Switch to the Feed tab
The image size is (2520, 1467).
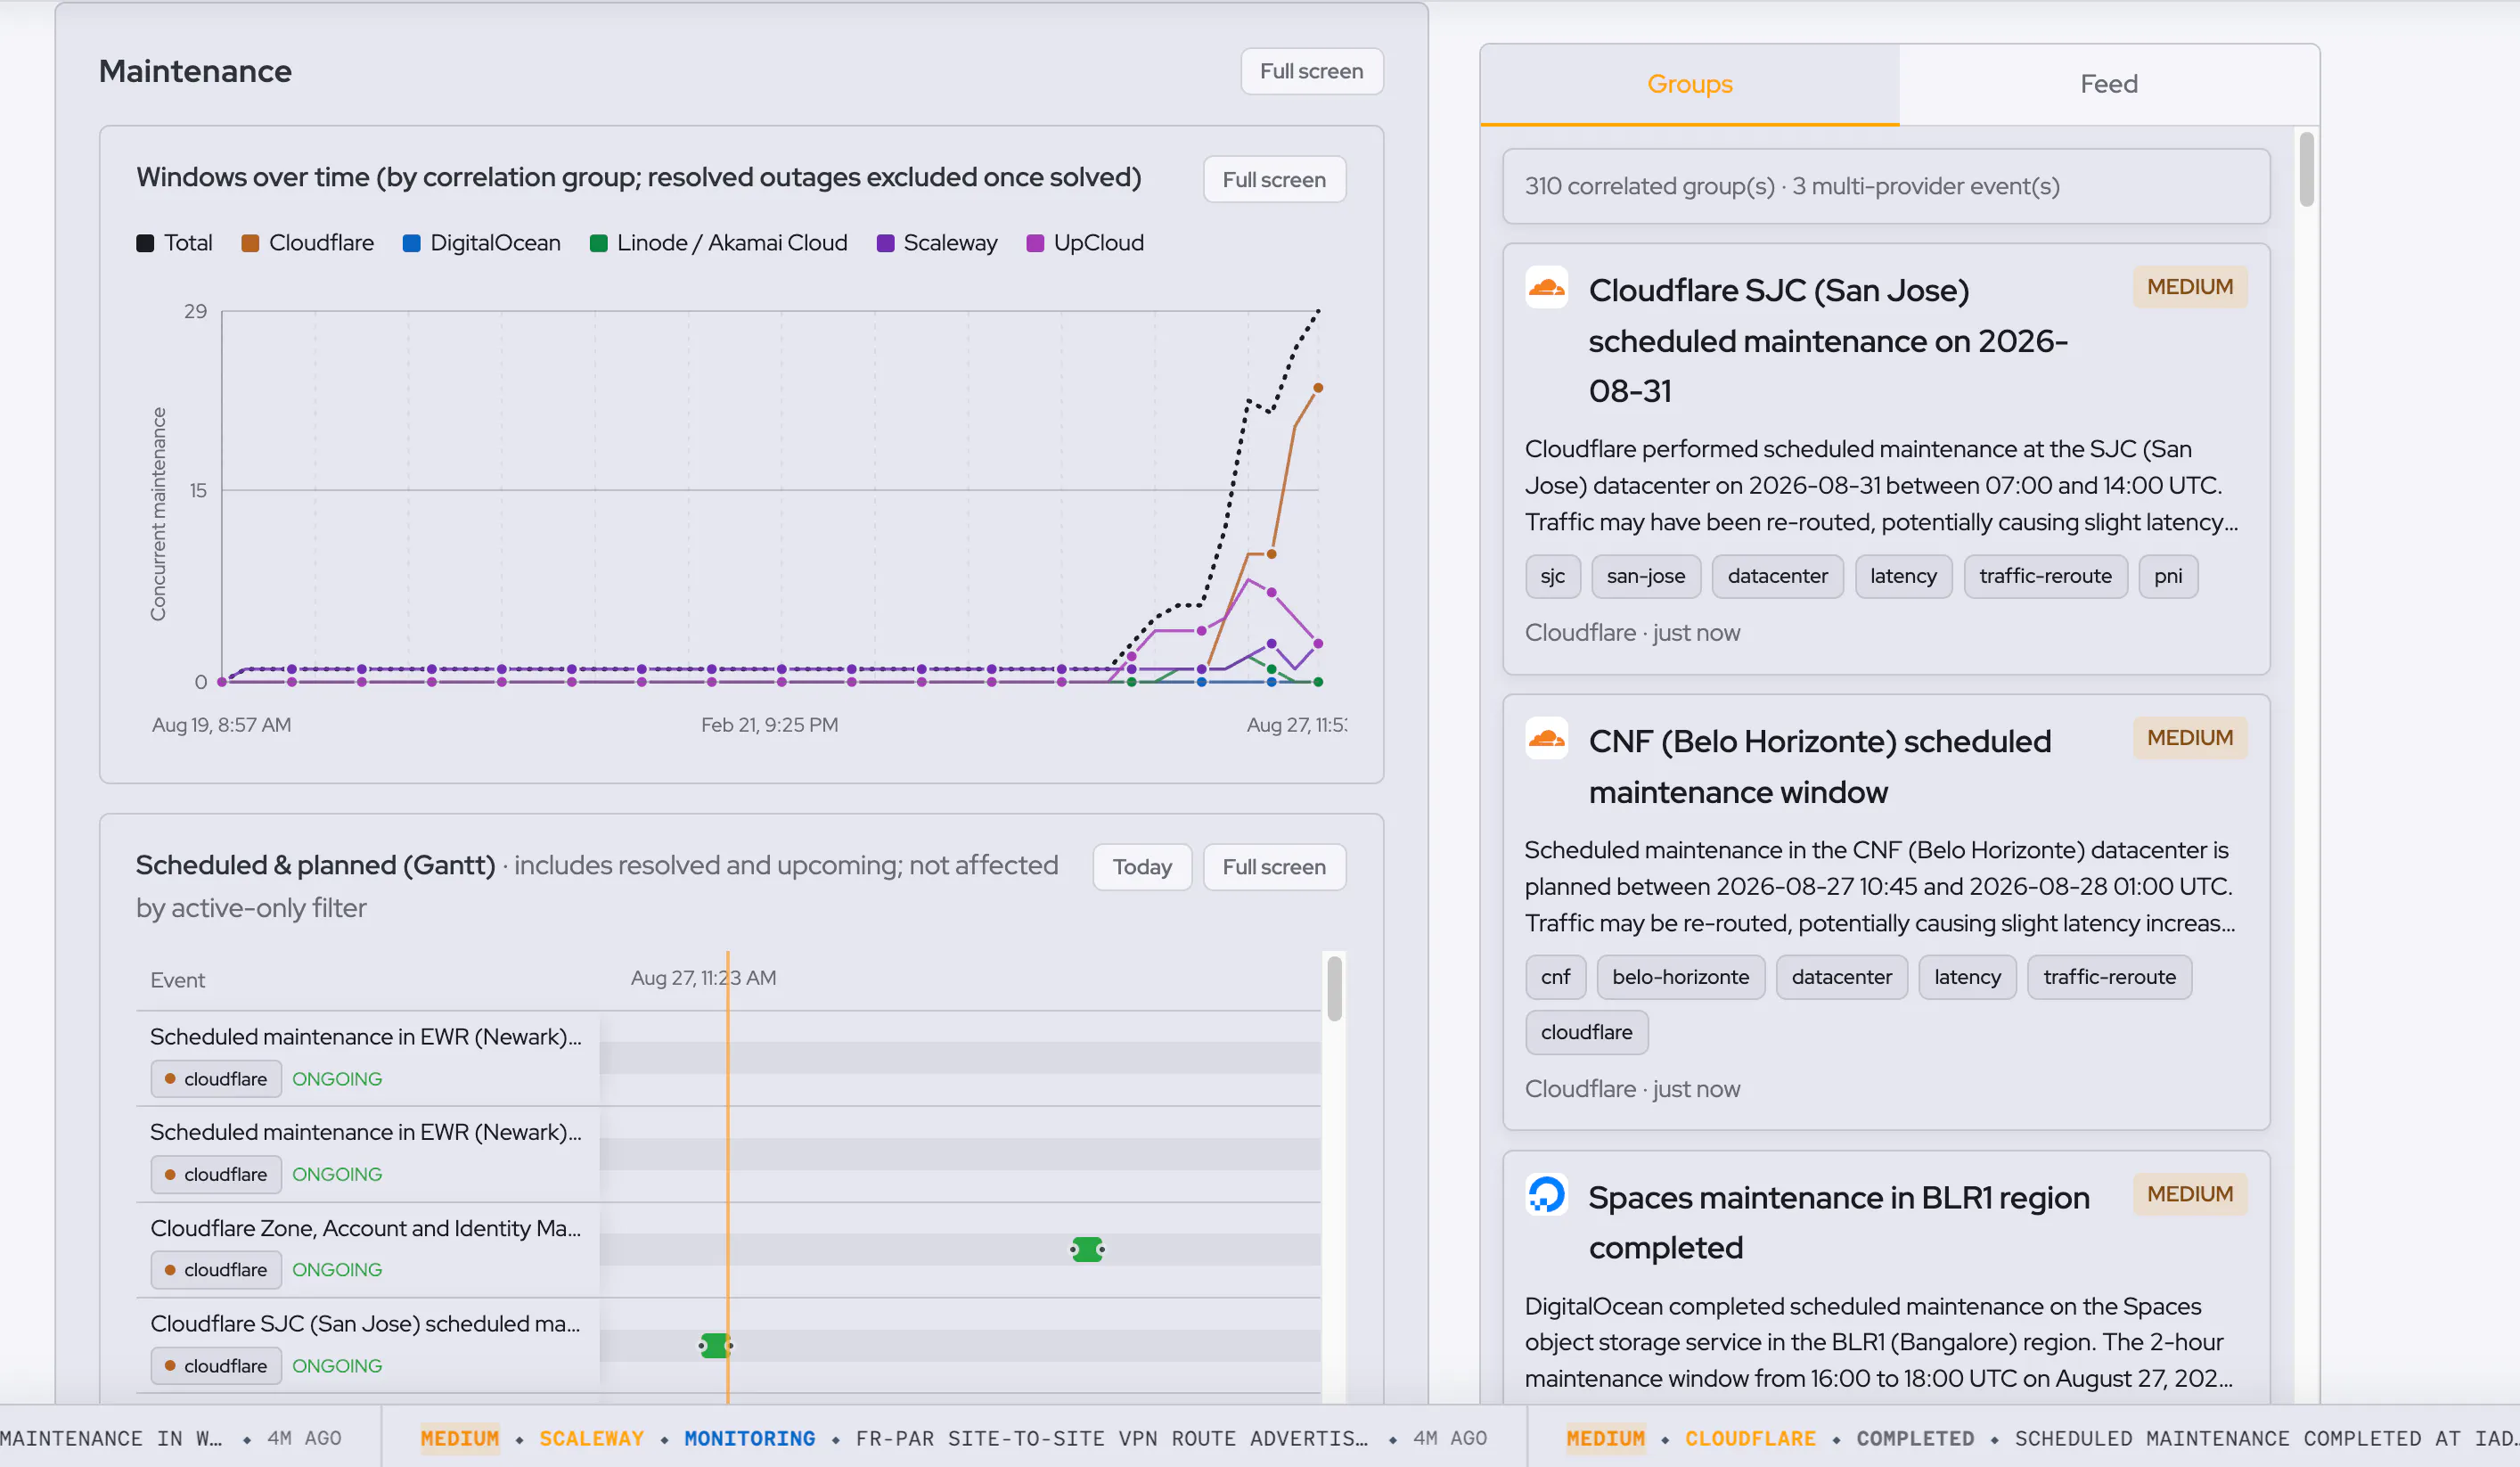(x=2109, y=84)
